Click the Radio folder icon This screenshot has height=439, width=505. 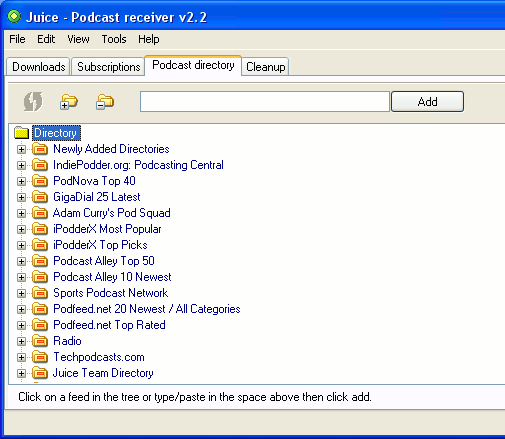(x=40, y=341)
